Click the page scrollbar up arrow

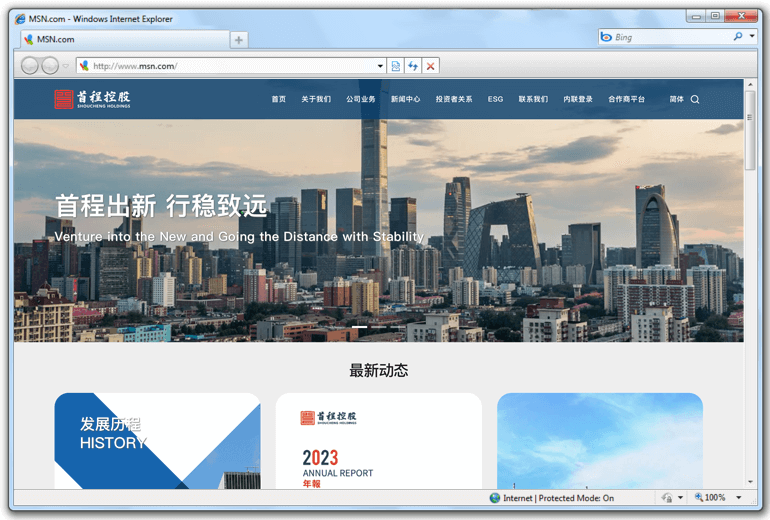click(750, 84)
